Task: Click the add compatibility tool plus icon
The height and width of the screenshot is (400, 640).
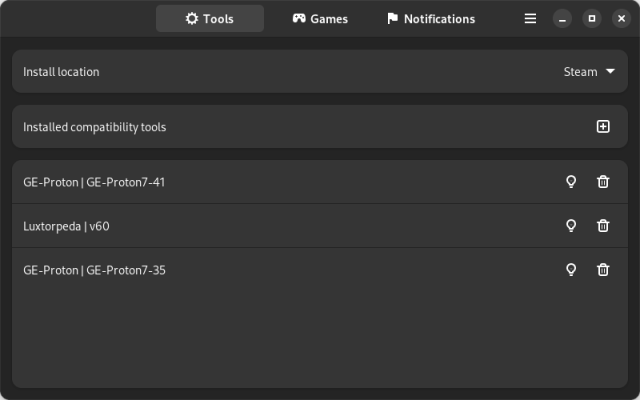Action: tap(603, 127)
